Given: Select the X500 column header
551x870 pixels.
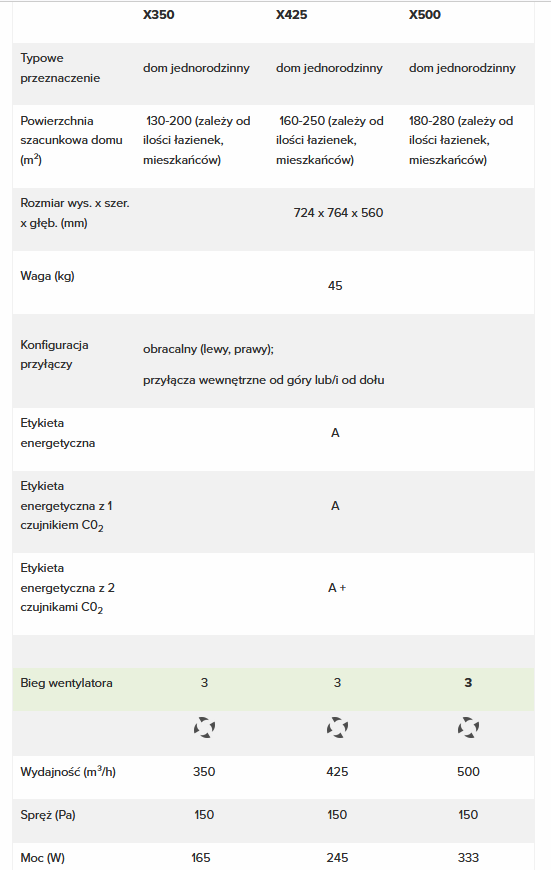Looking at the screenshot, I should (x=425, y=15).
